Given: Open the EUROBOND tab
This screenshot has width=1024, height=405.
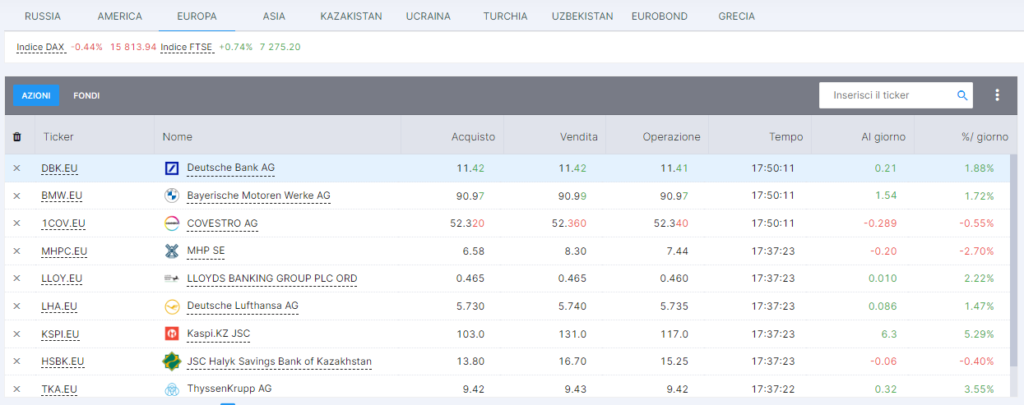Looking at the screenshot, I should click(660, 16).
